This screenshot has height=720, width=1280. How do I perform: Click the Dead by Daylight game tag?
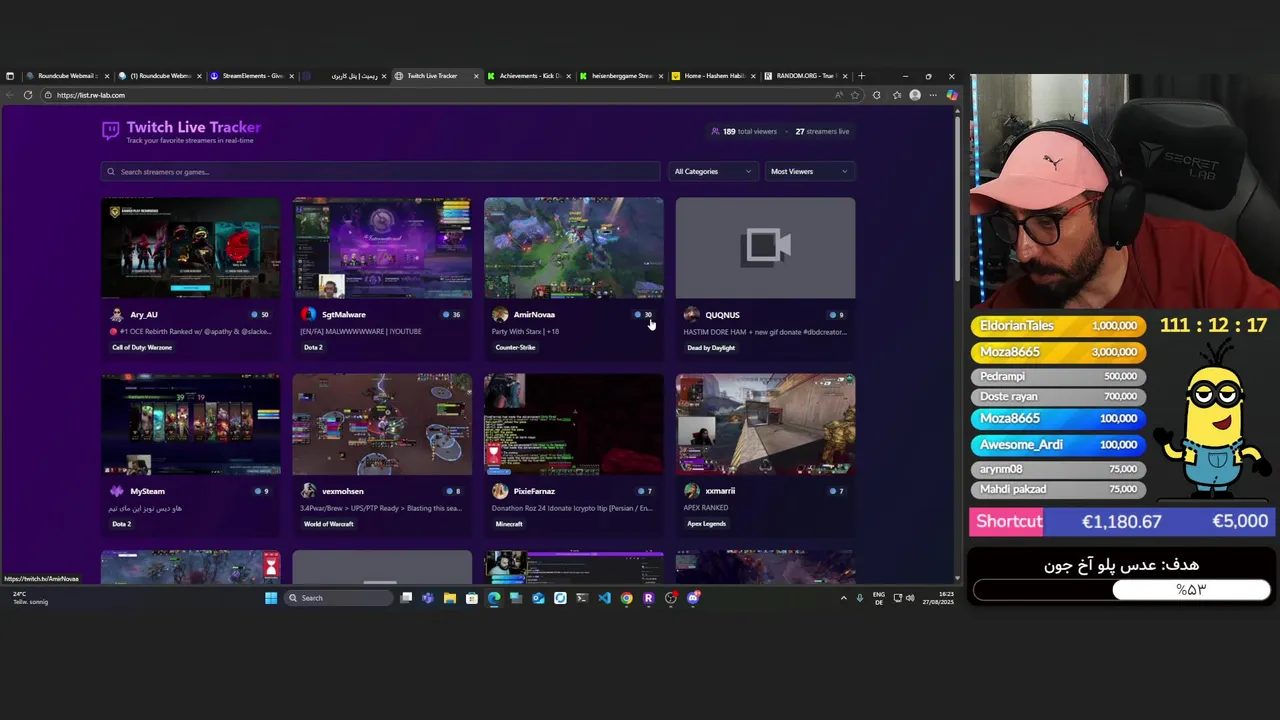pos(711,348)
